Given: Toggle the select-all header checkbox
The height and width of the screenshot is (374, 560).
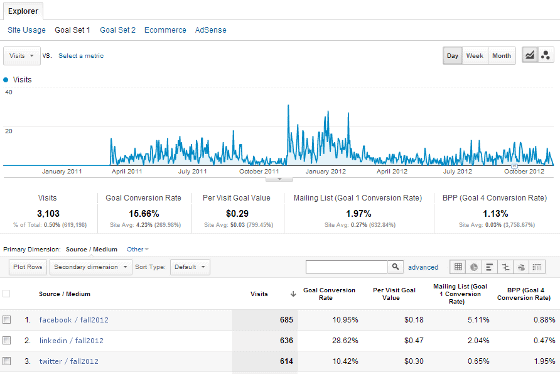Looking at the screenshot, I should coord(6,294).
